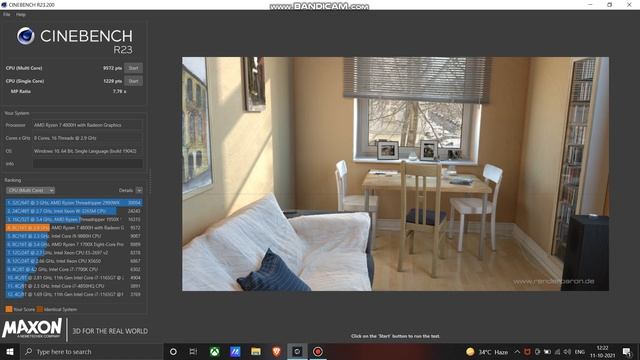Open network status tray icon
Image resolution: width=640 pixels, height=360 pixels.
click(557, 352)
